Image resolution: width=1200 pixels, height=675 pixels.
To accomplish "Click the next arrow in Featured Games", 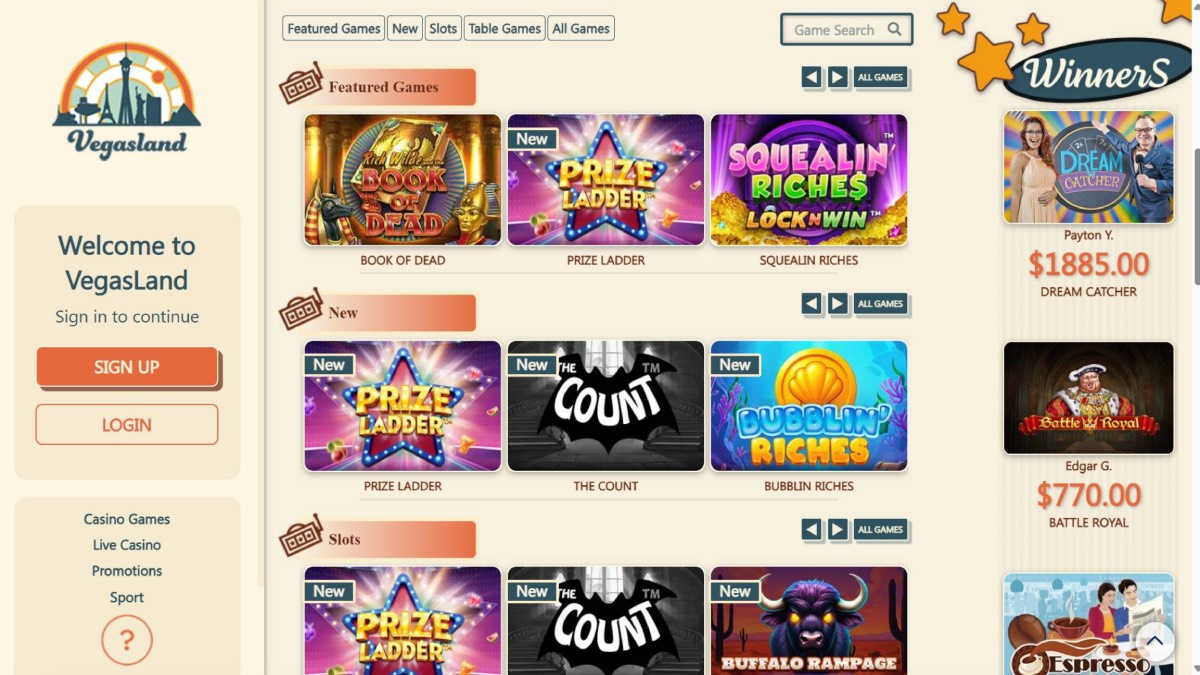I will coord(838,77).
